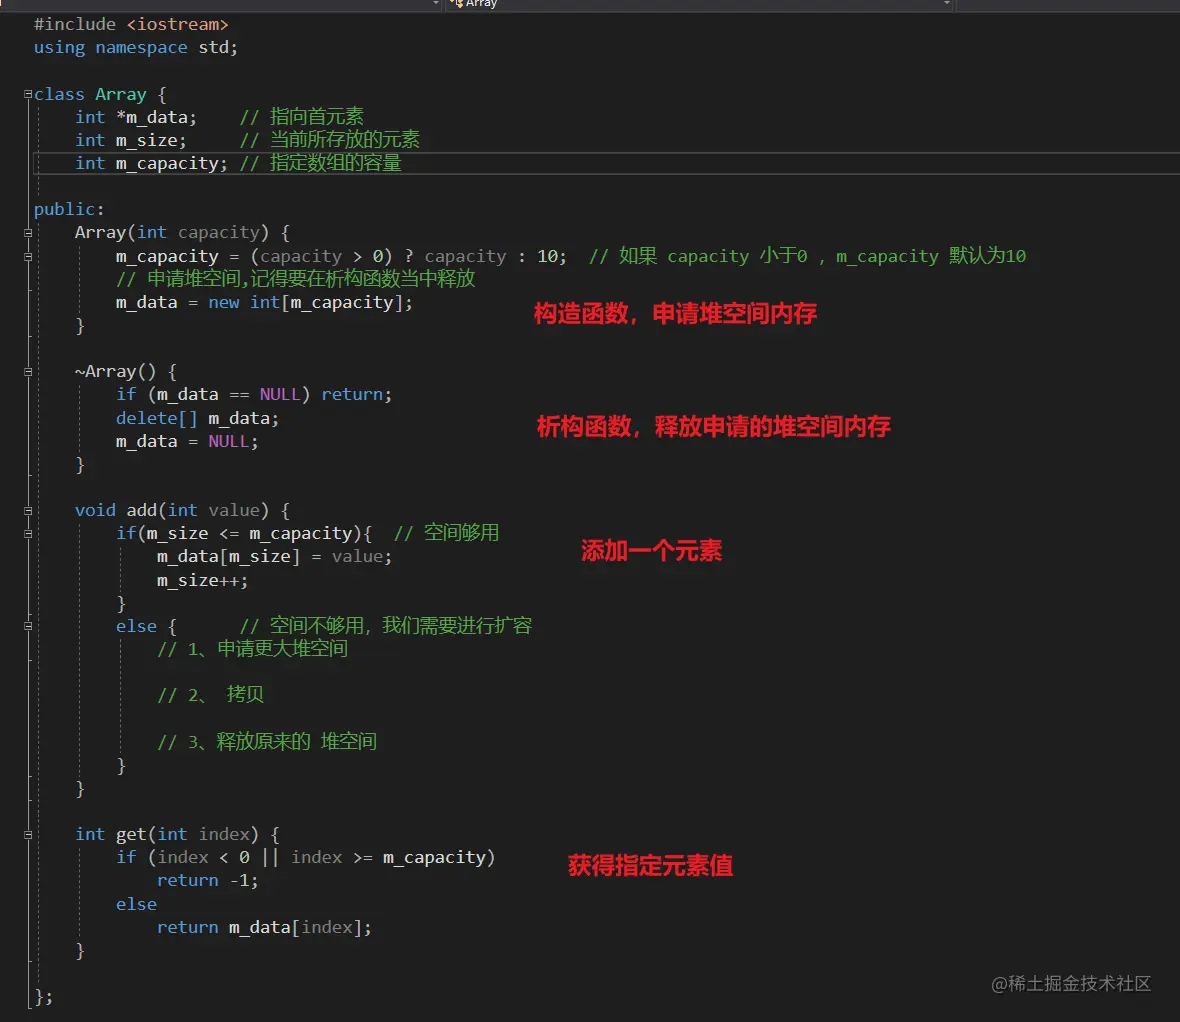Click comment 申请堆空间,记得要在析构函数当中释放
Viewport: 1180px width, 1022px height.
click(295, 279)
